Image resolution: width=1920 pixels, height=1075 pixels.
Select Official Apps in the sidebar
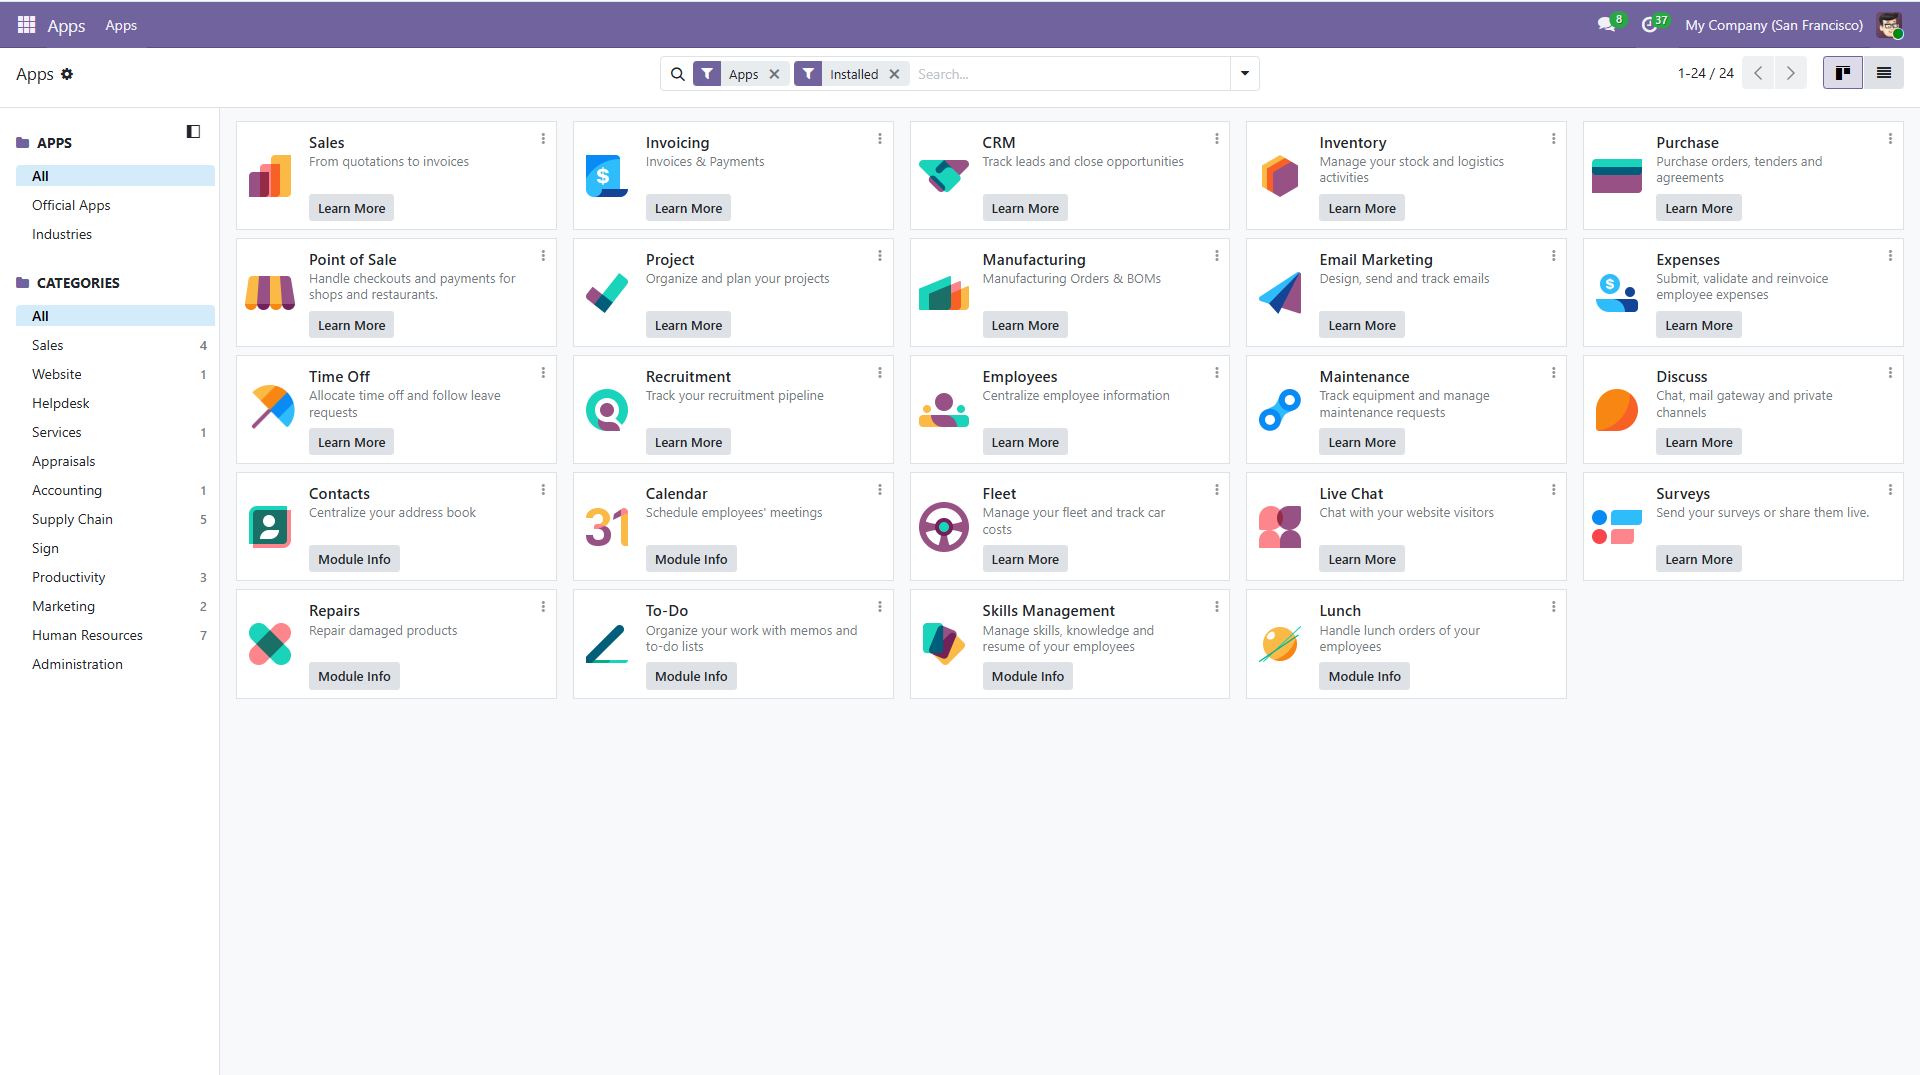[x=71, y=205]
